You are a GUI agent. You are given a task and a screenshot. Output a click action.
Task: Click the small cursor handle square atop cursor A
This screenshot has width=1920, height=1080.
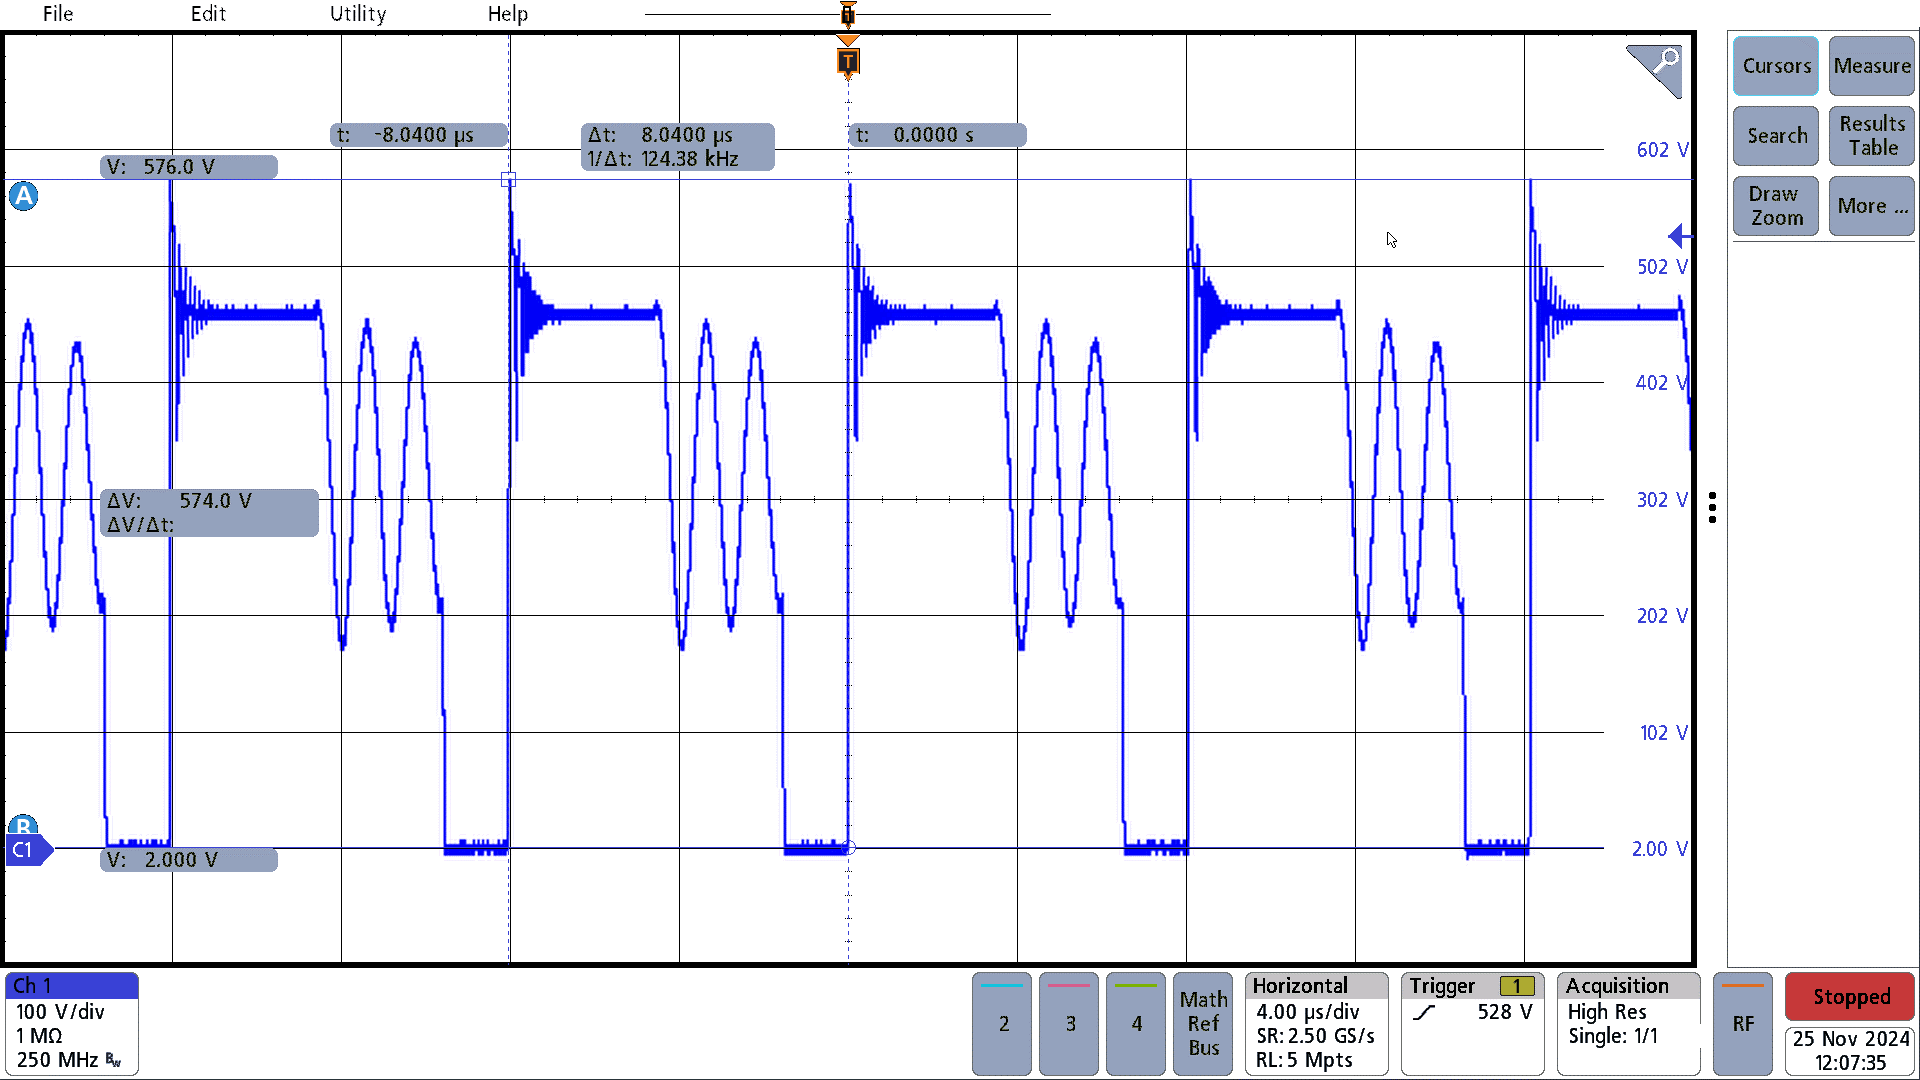pos(508,180)
